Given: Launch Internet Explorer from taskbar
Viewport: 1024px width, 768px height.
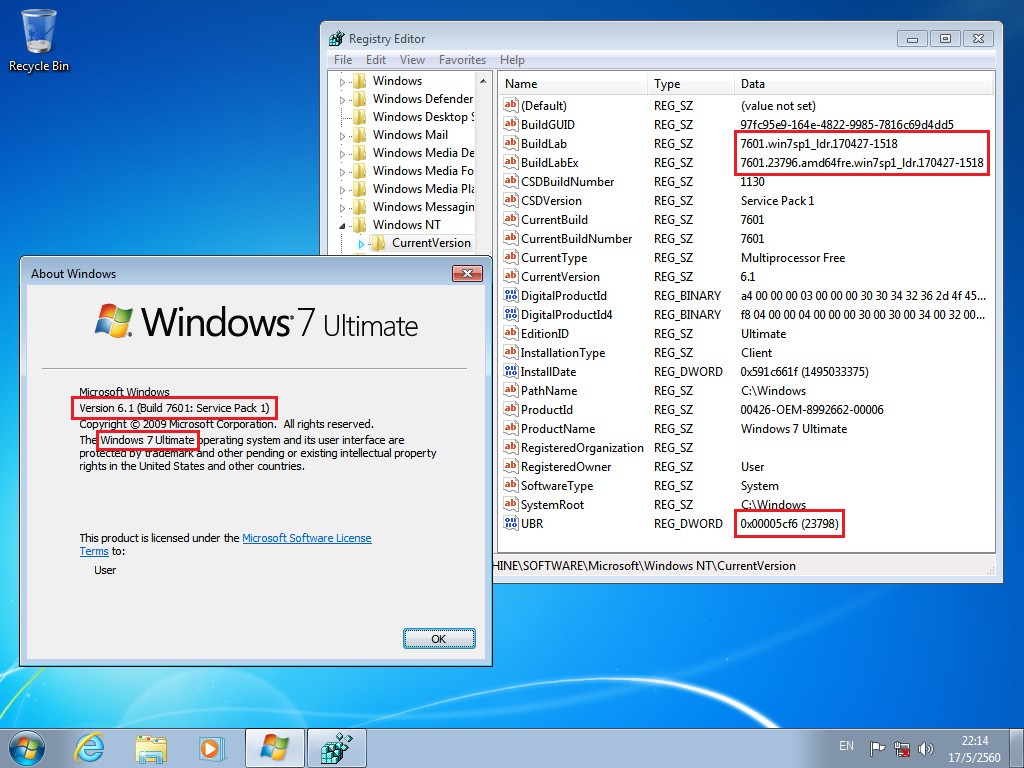Looking at the screenshot, I should [x=89, y=748].
